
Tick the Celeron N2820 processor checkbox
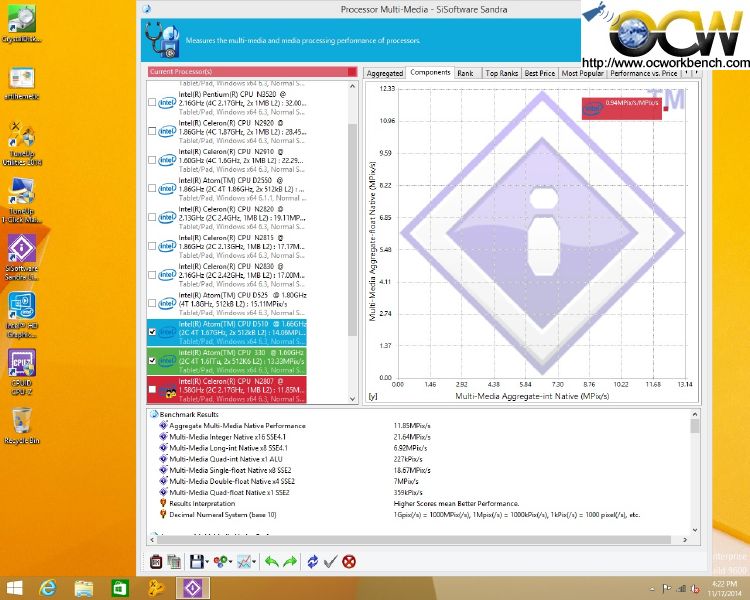(152, 217)
